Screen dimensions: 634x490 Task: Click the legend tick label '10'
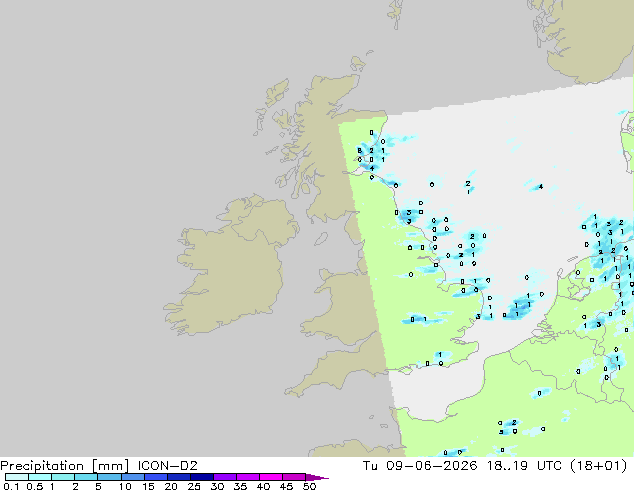[125, 486]
